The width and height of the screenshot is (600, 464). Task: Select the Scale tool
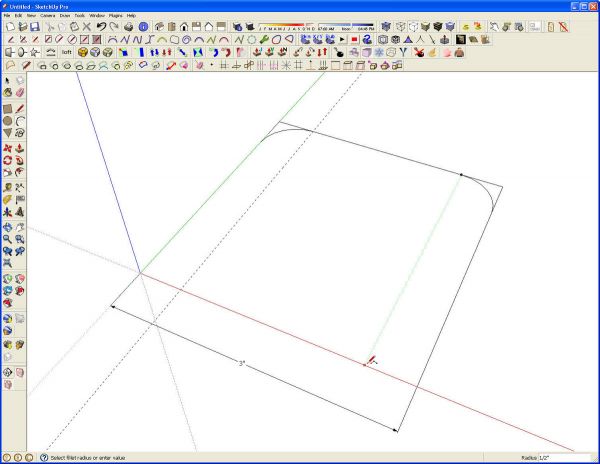tap(7, 173)
